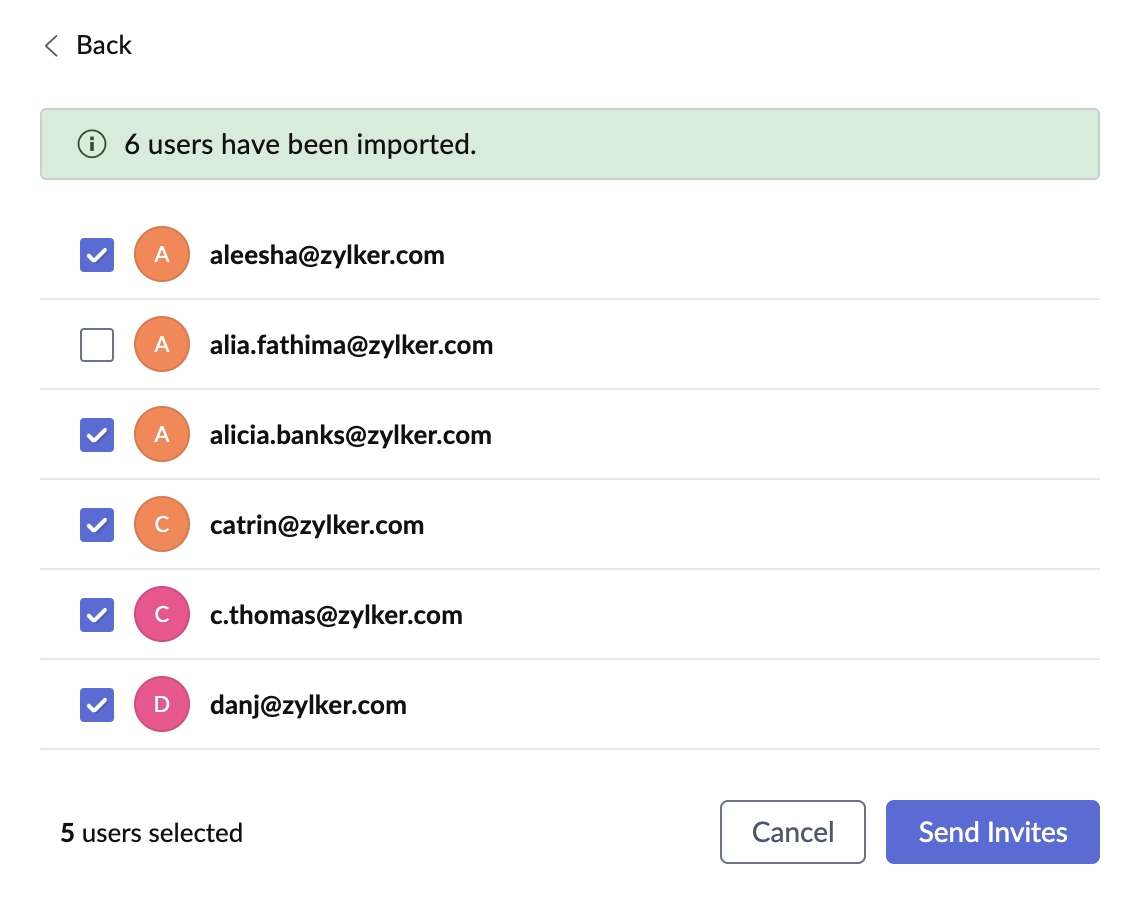Click alia.fathima's orange avatar icon
Image resolution: width=1132 pixels, height=898 pixels.
tap(162, 345)
